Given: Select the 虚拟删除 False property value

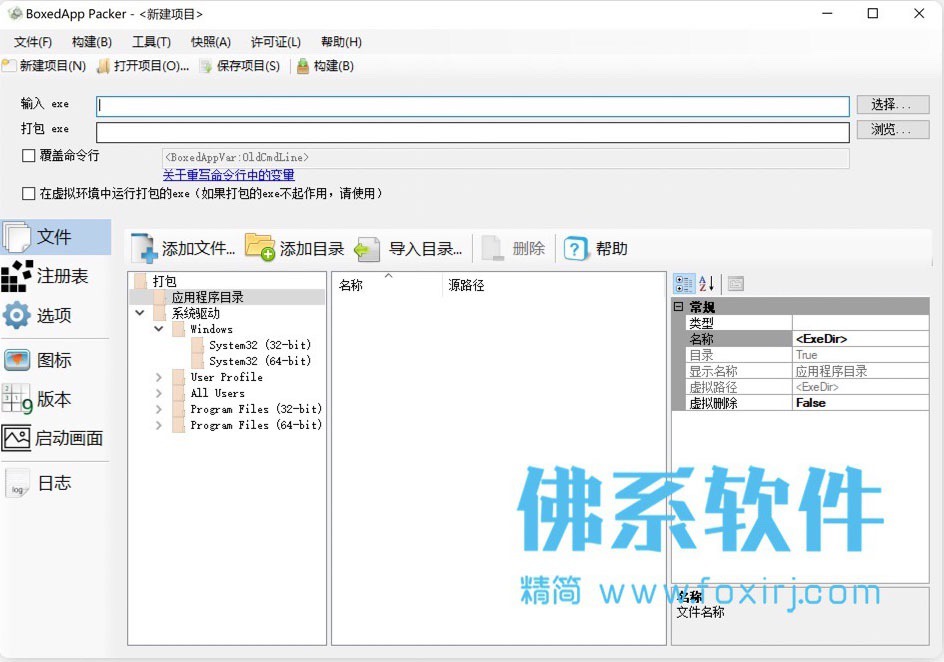Looking at the screenshot, I should tap(860, 403).
